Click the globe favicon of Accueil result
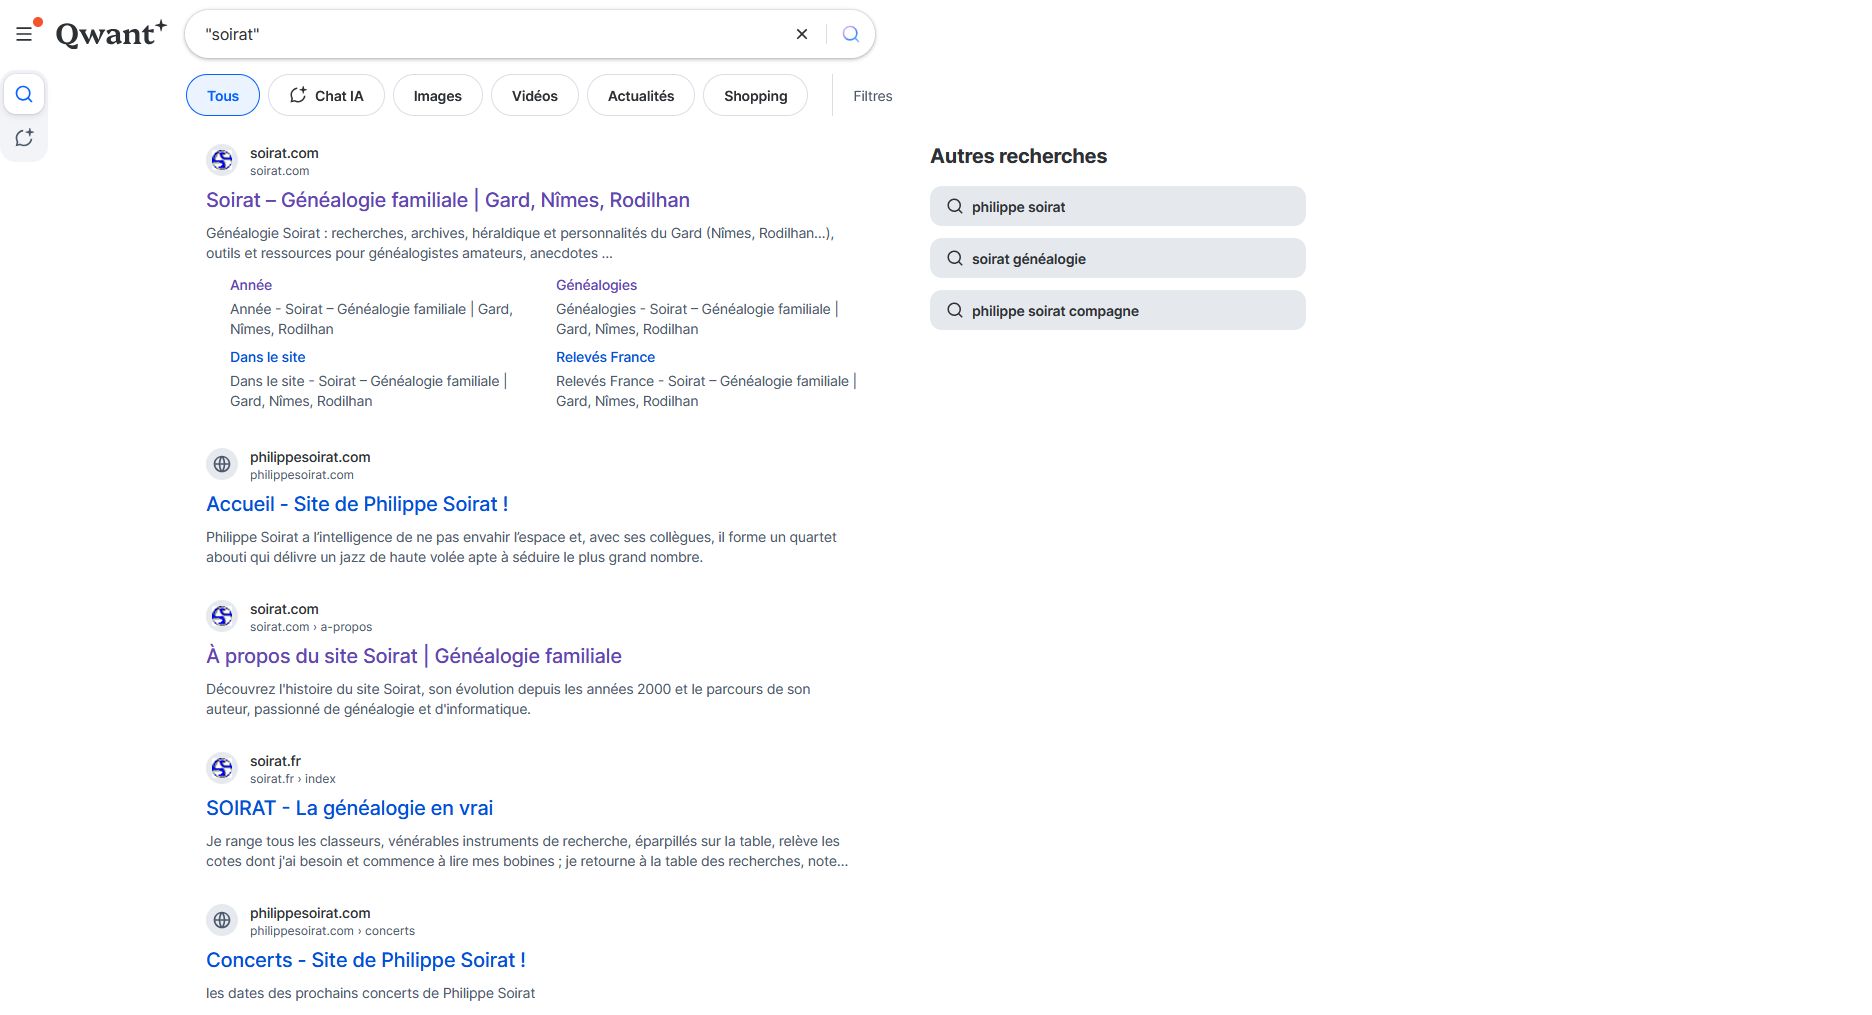This screenshot has height=1015, width=1872. pos(222,464)
